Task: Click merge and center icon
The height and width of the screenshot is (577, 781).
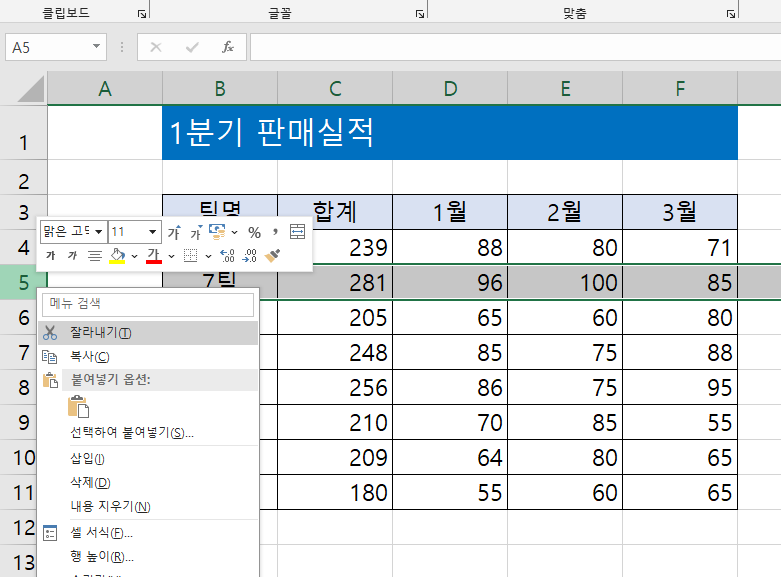Action: 297,232
